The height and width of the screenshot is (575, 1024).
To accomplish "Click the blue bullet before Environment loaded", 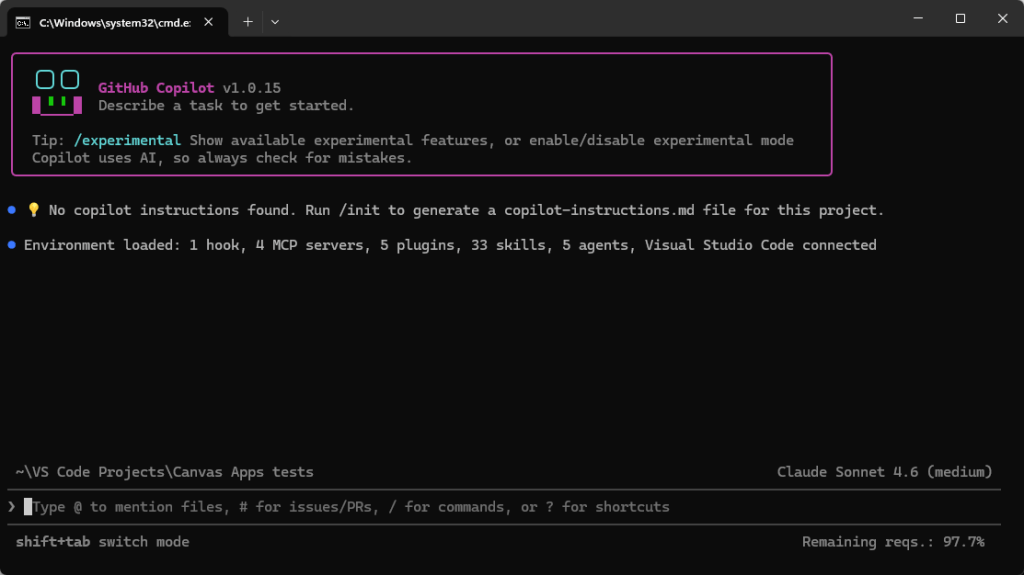I will 11,245.
